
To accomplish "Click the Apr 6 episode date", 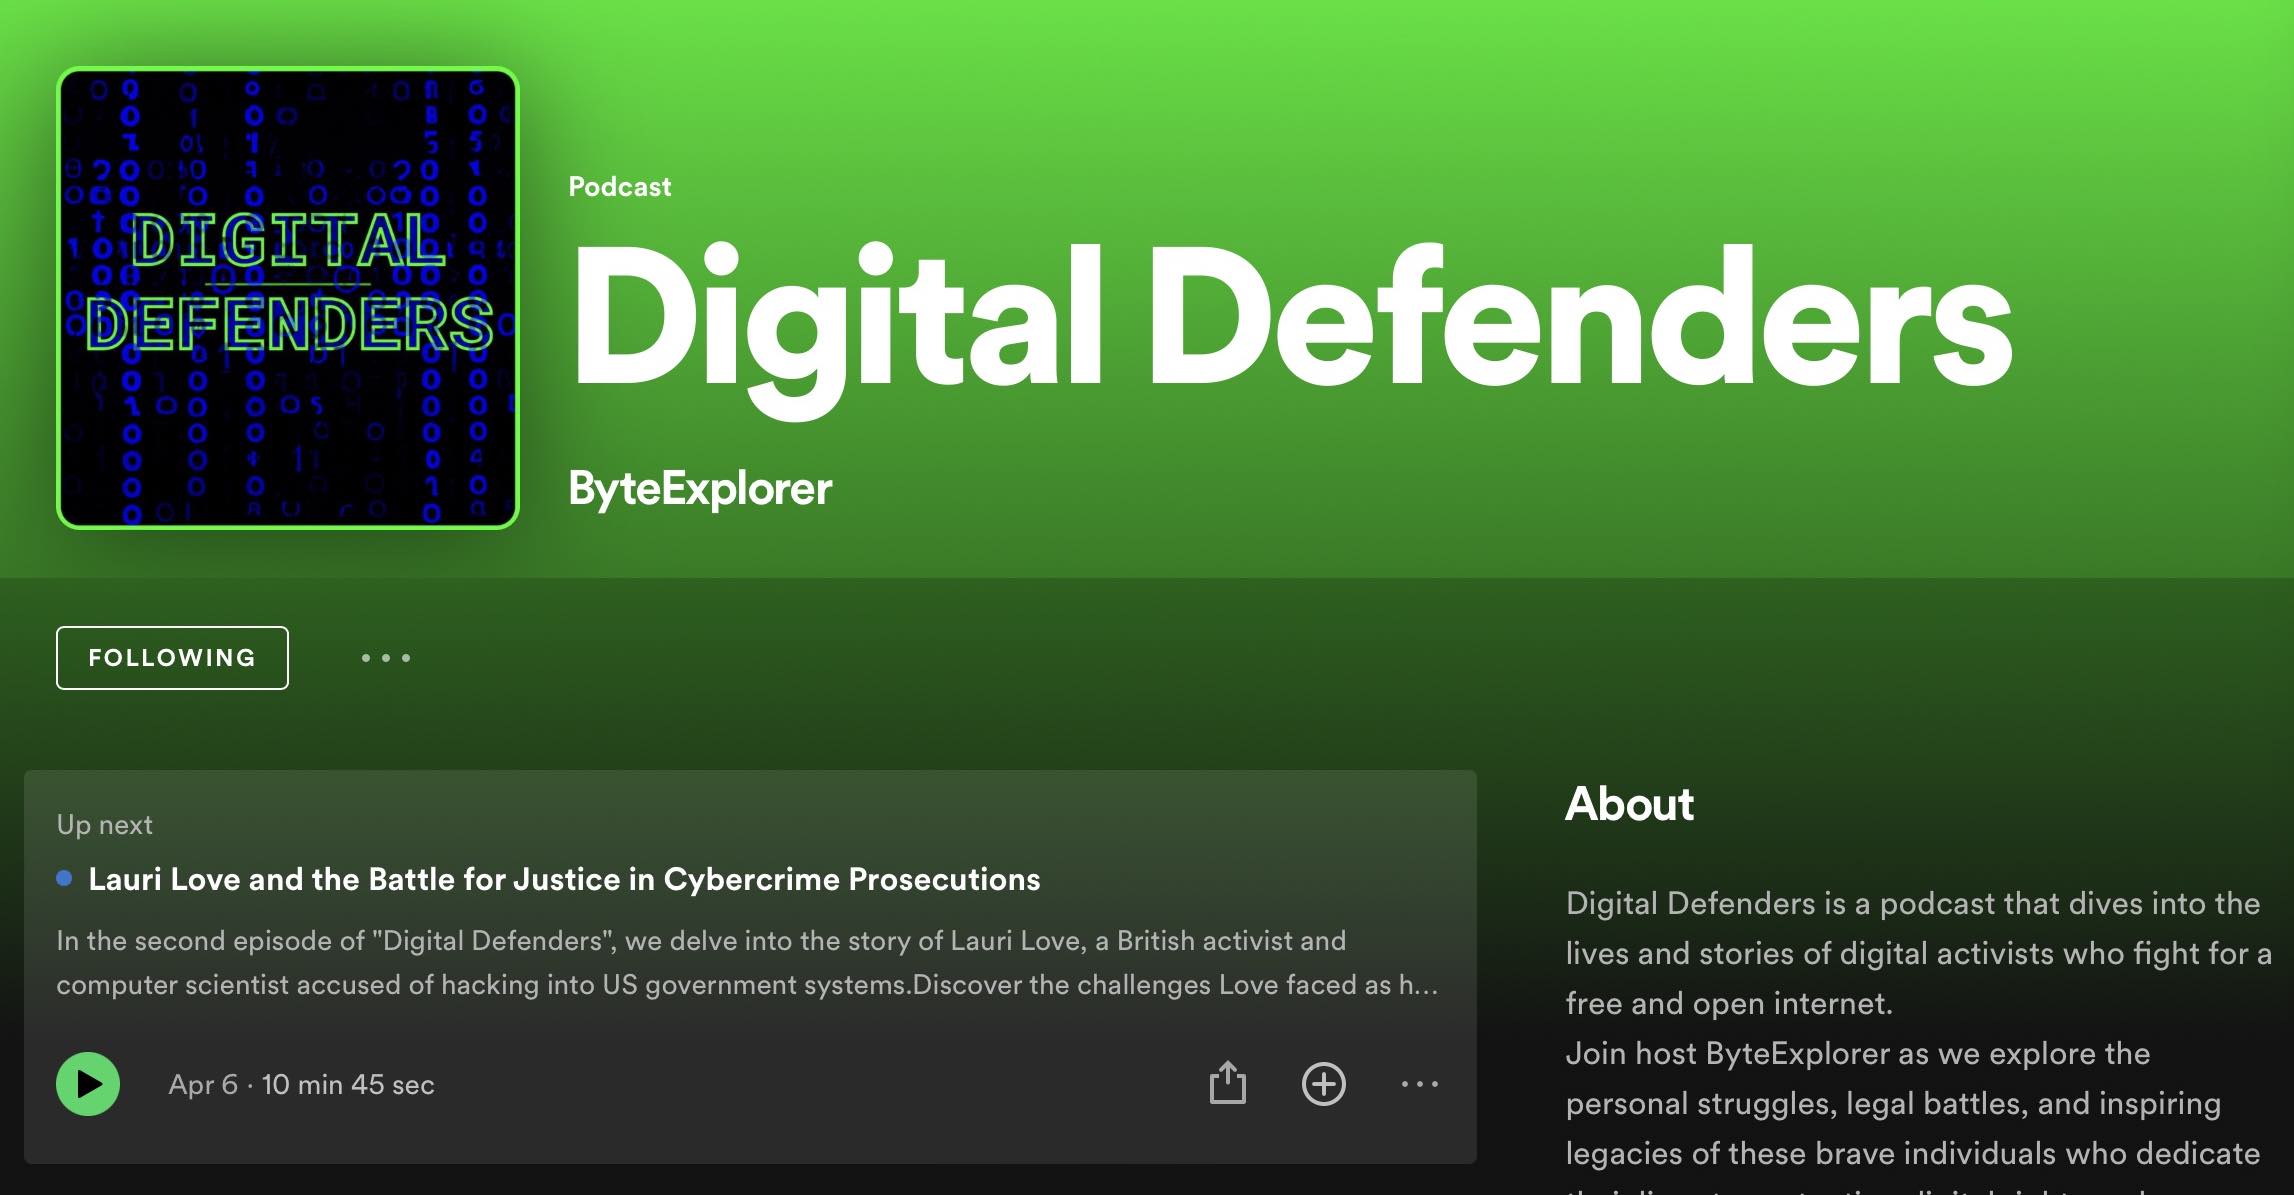I will point(203,1085).
